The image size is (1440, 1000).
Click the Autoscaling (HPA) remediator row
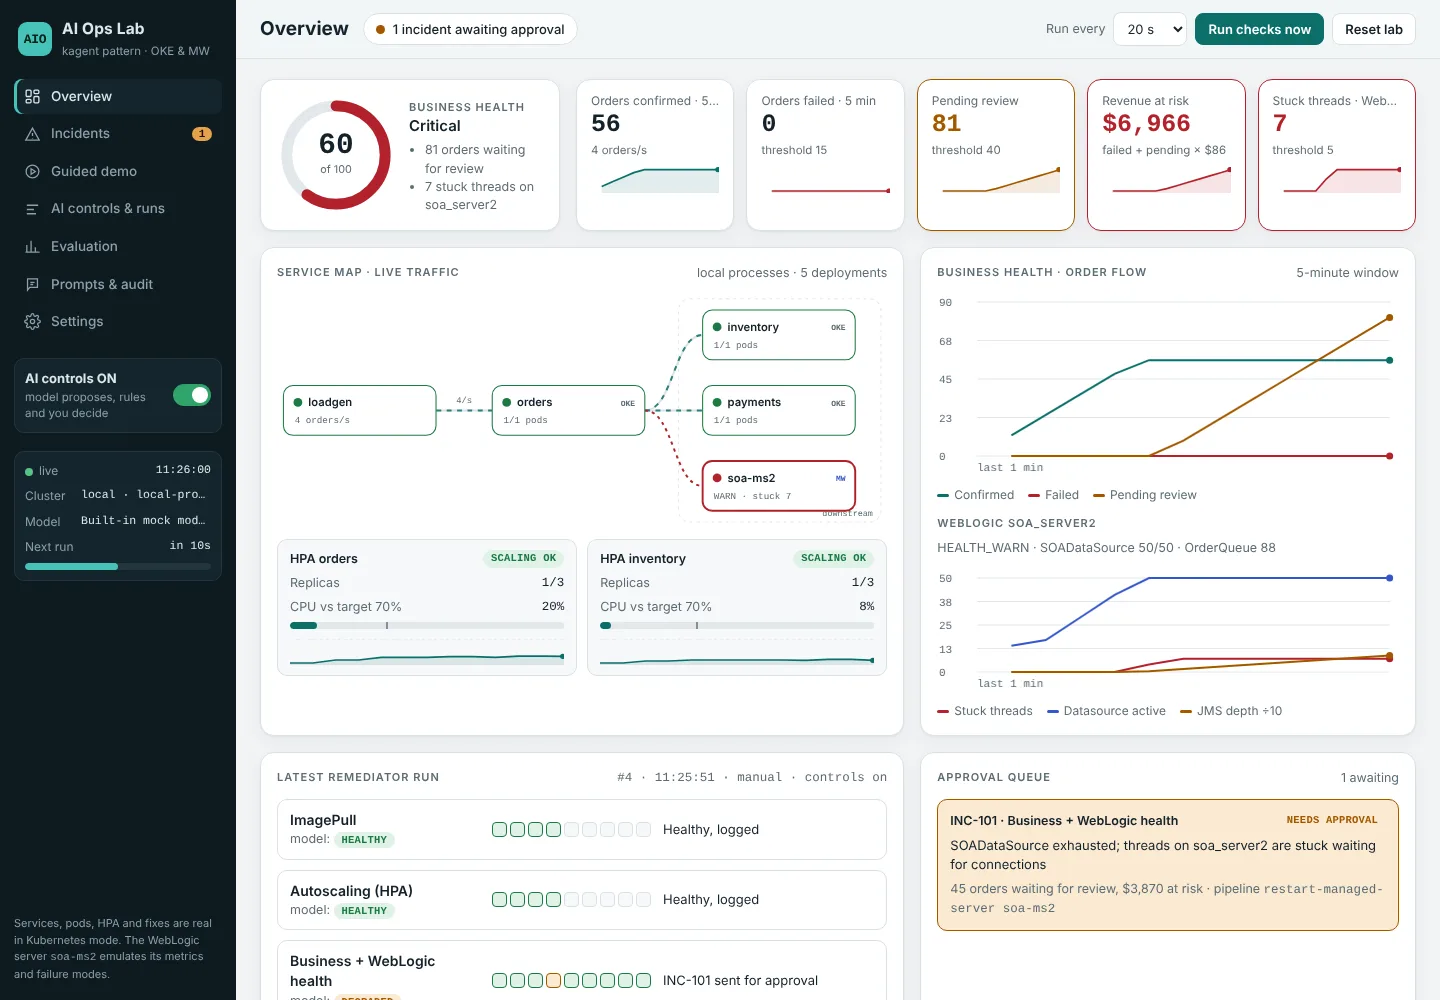(582, 900)
